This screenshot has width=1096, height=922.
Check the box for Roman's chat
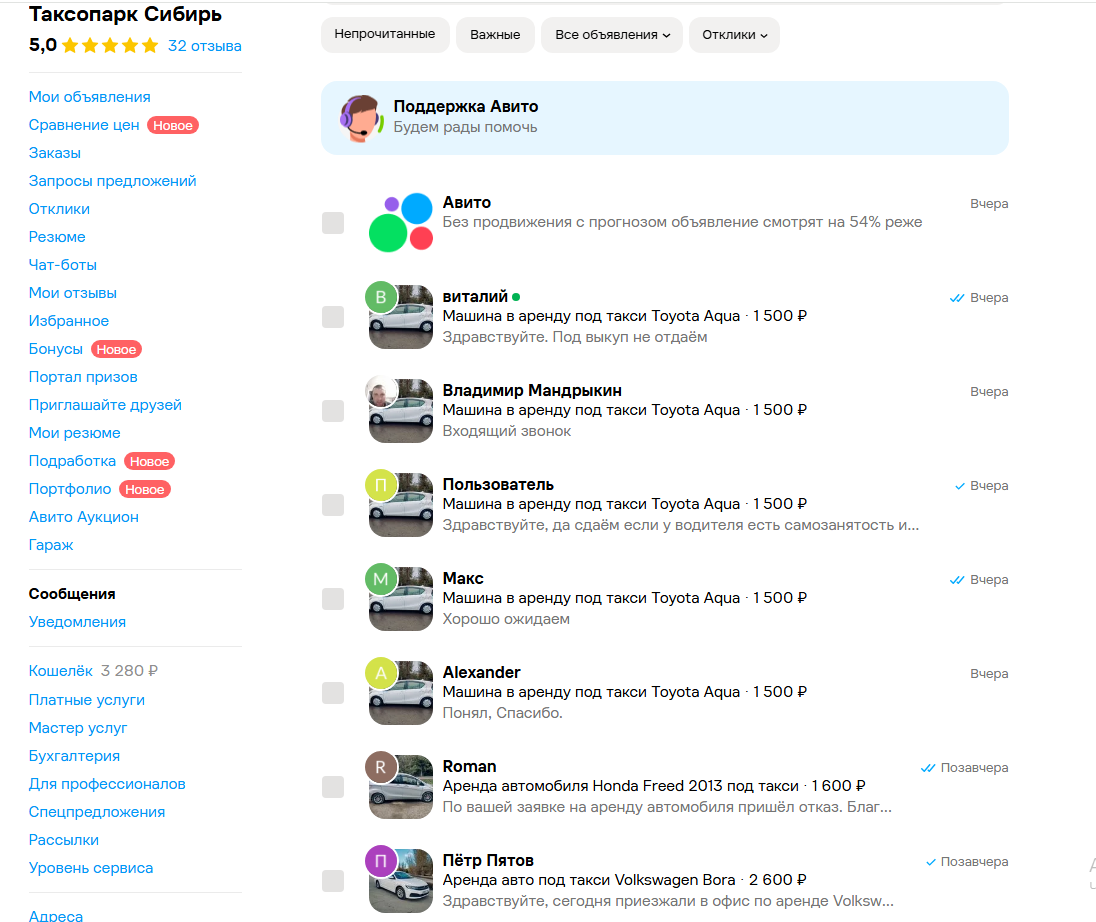(x=333, y=787)
